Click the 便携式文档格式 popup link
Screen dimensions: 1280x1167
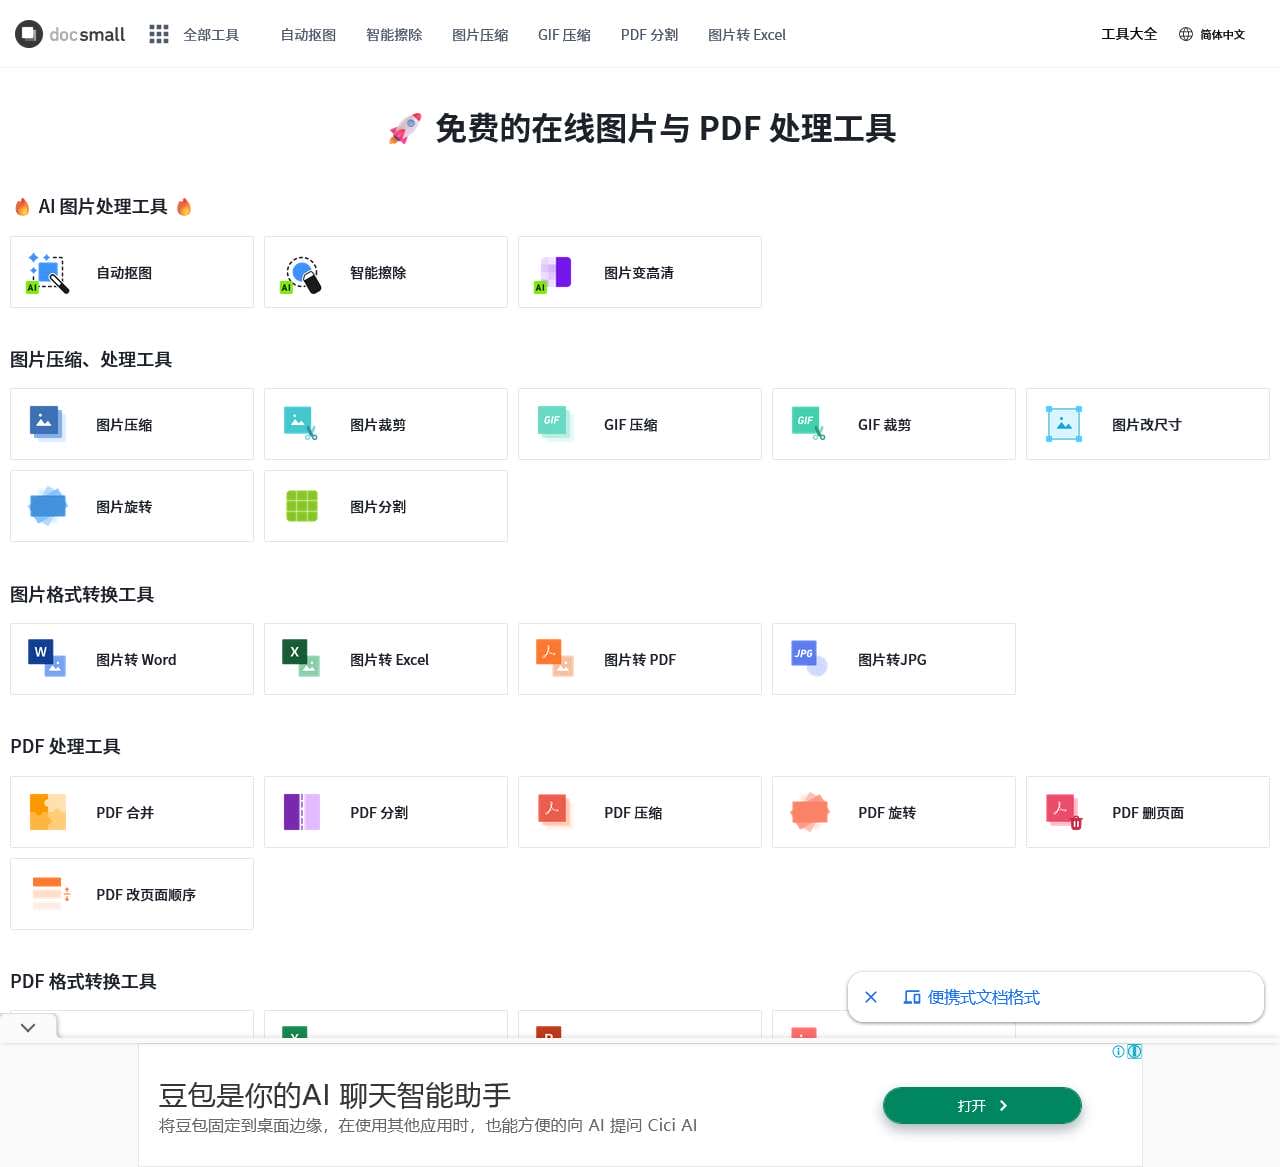pos(983,997)
